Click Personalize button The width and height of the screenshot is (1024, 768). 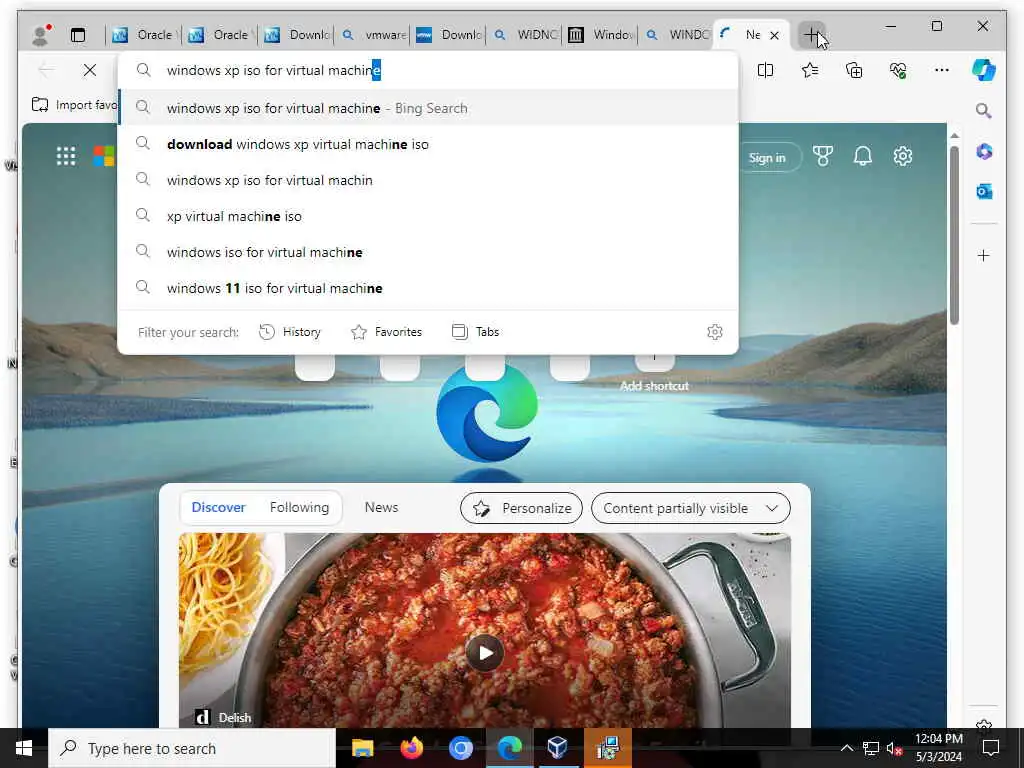[521, 508]
